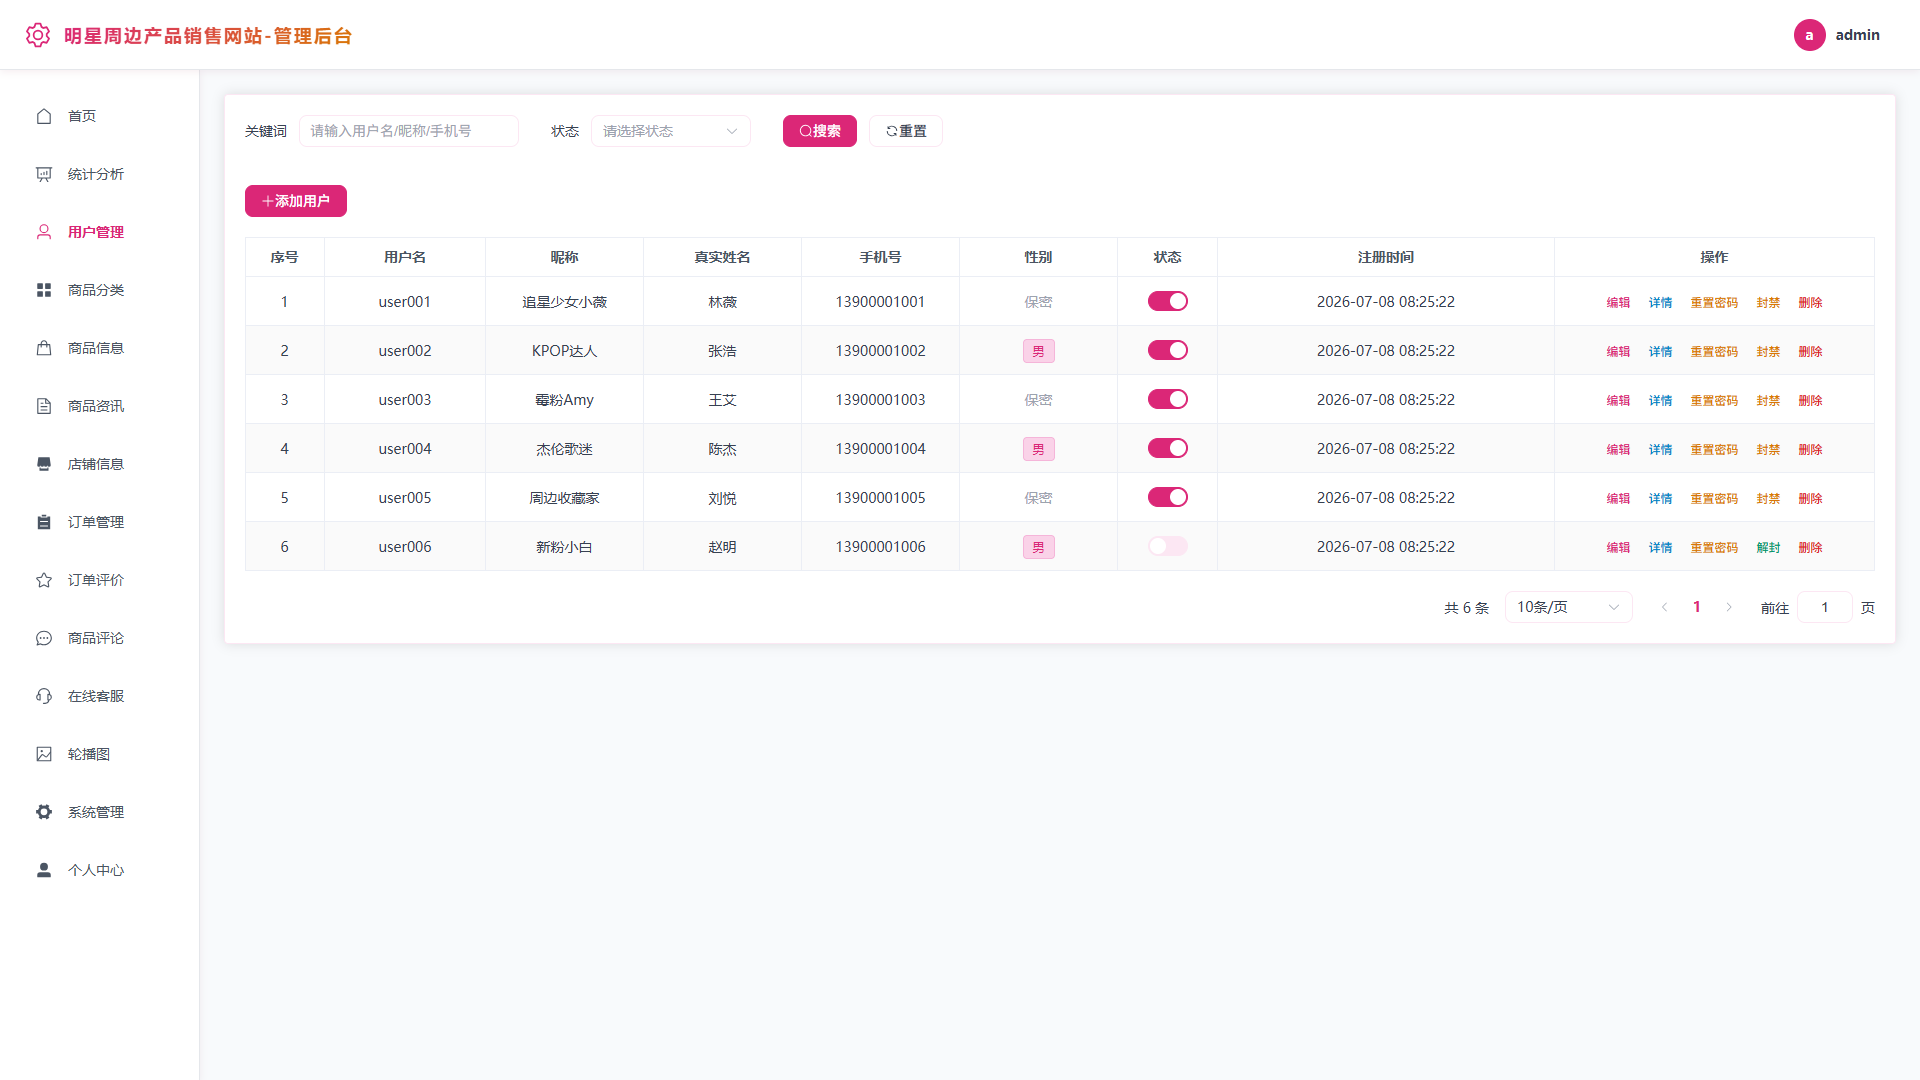Focus the keyword search input field
This screenshot has width=1920, height=1080.
[409, 131]
